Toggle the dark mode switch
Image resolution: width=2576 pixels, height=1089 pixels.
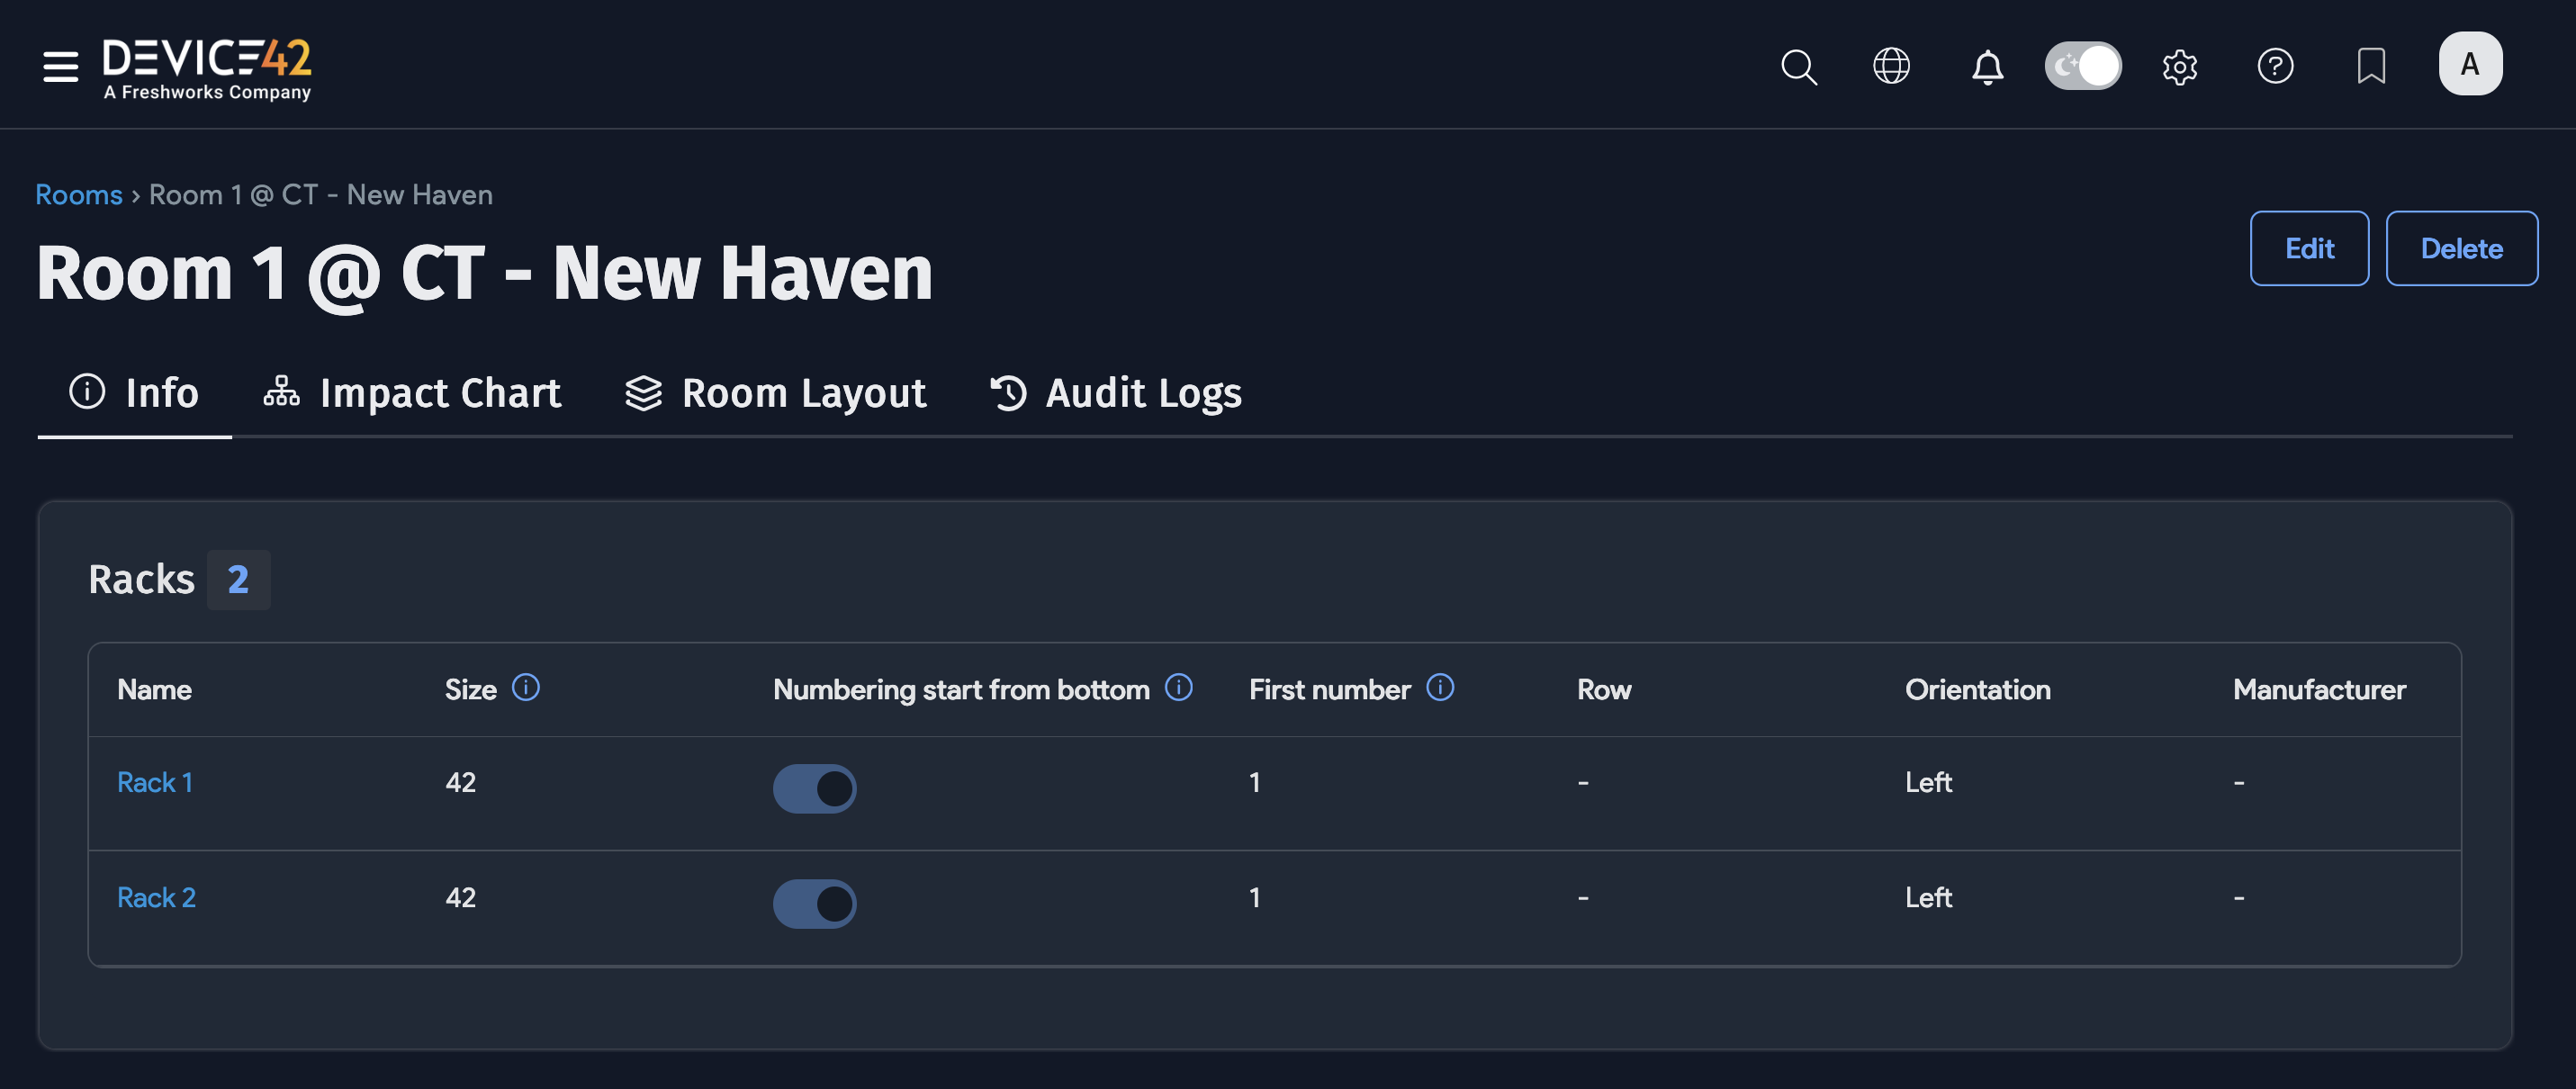2083,67
